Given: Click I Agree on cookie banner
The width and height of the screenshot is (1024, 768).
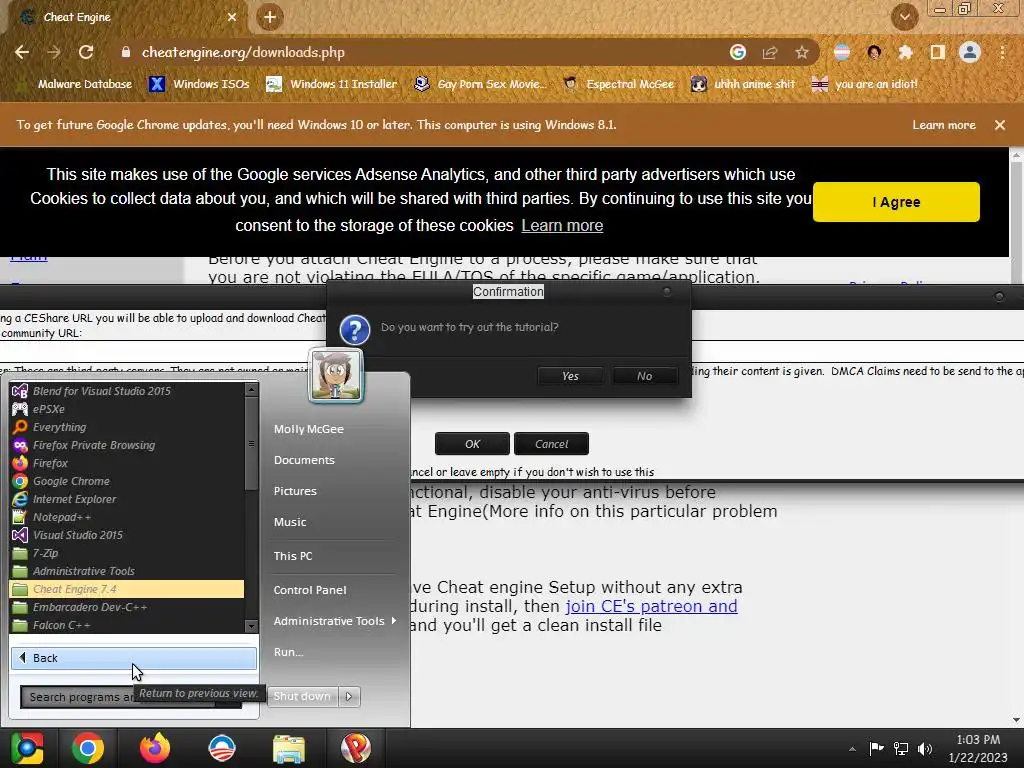Looking at the screenshot, I should point(896,202).
